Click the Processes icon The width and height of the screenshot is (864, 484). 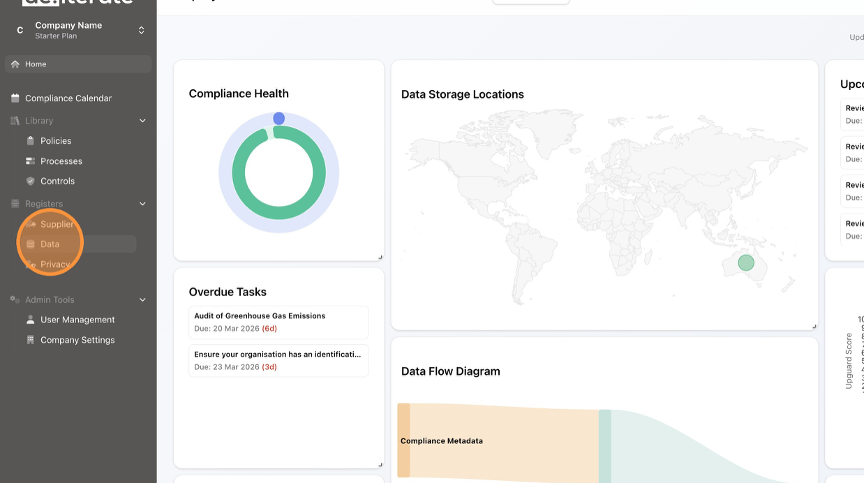coord(31,161)
